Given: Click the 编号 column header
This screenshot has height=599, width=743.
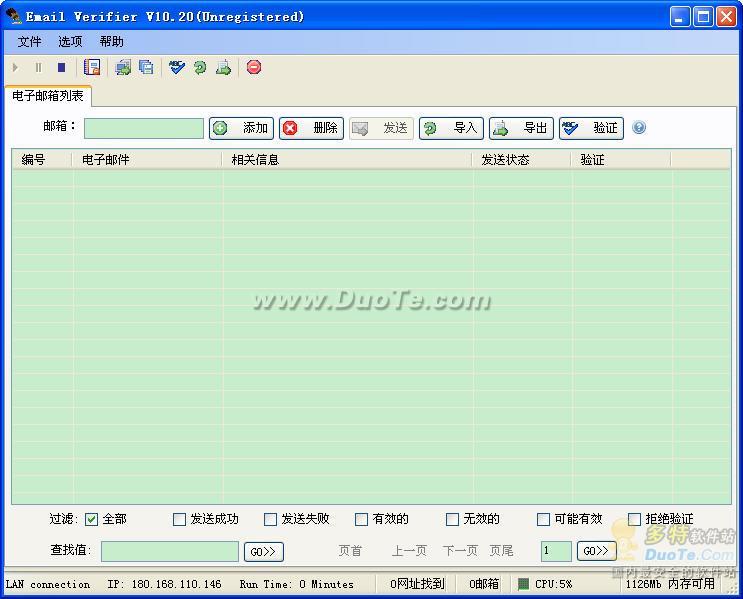Looking at the screenshot, I should pyautogui.click(x=42, y=160).
